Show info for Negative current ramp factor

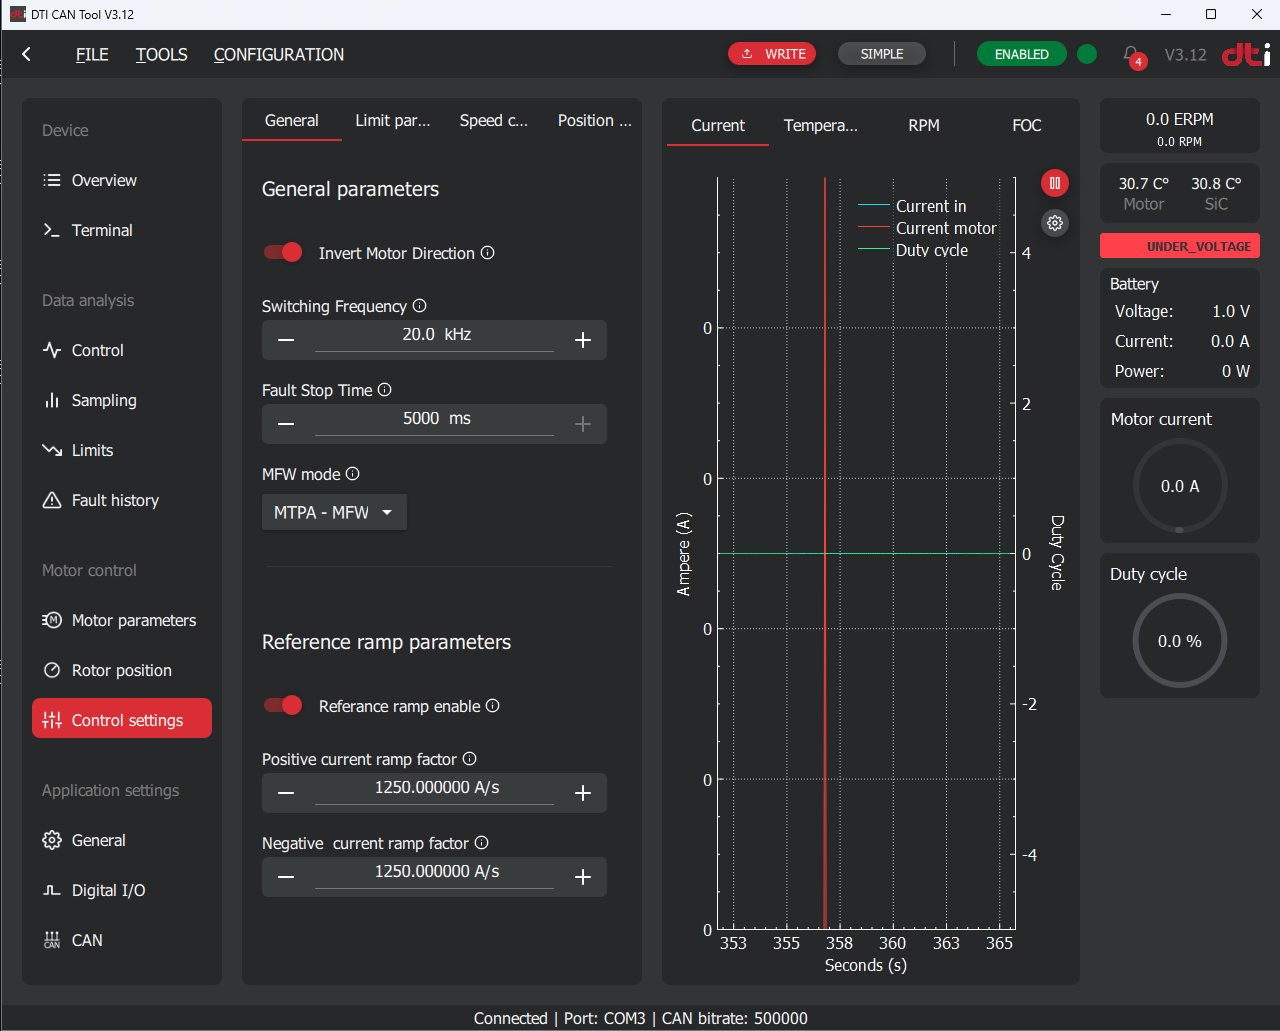482,843
